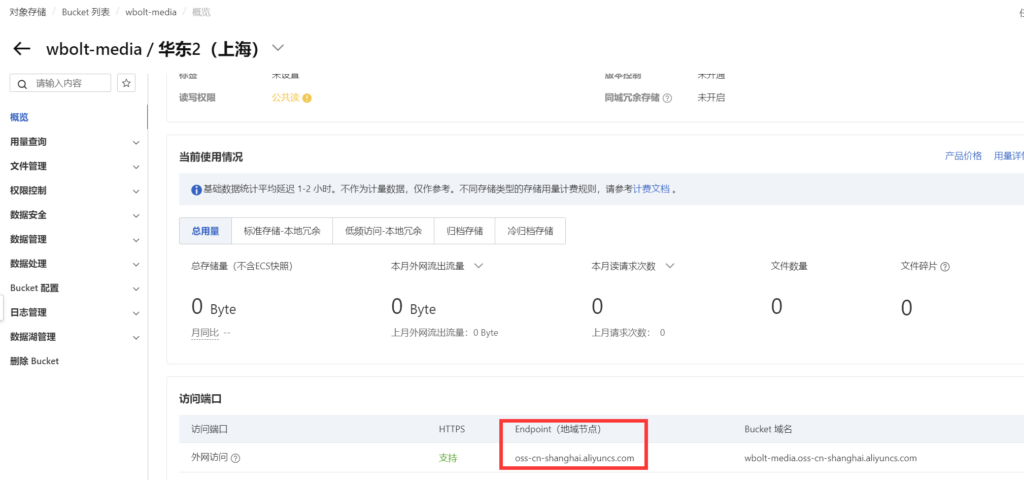
Task: Open the 计费文档 link
Action: click(x=651, y=188)
